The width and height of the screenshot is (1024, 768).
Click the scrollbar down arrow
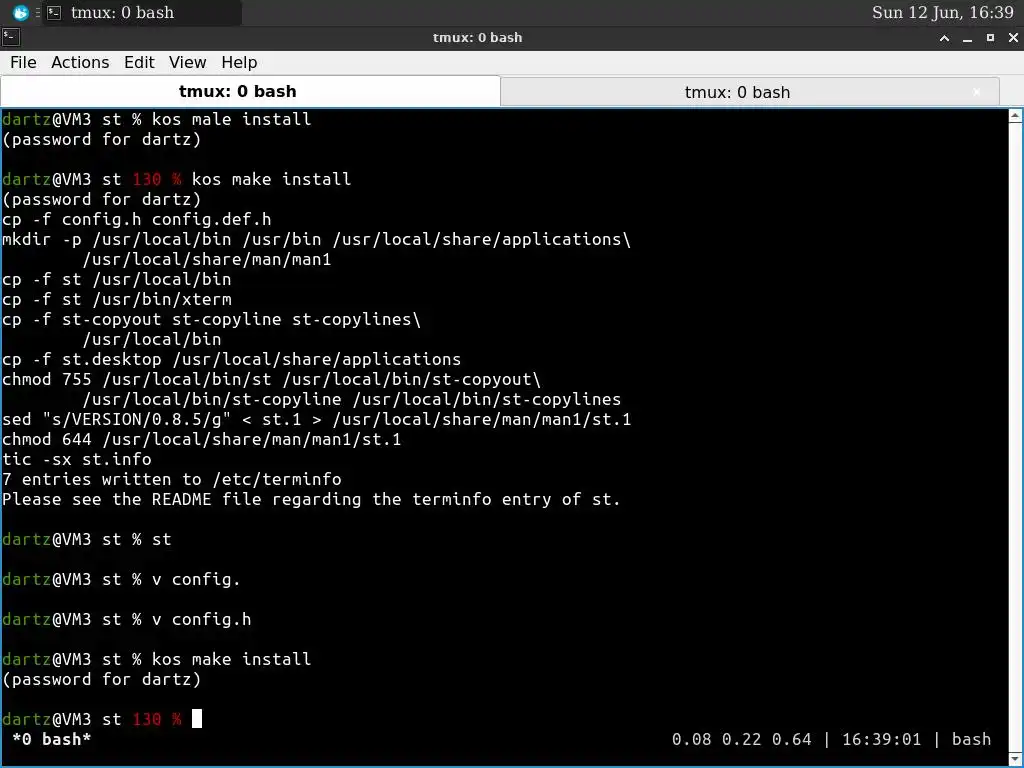click(1015, 758)
